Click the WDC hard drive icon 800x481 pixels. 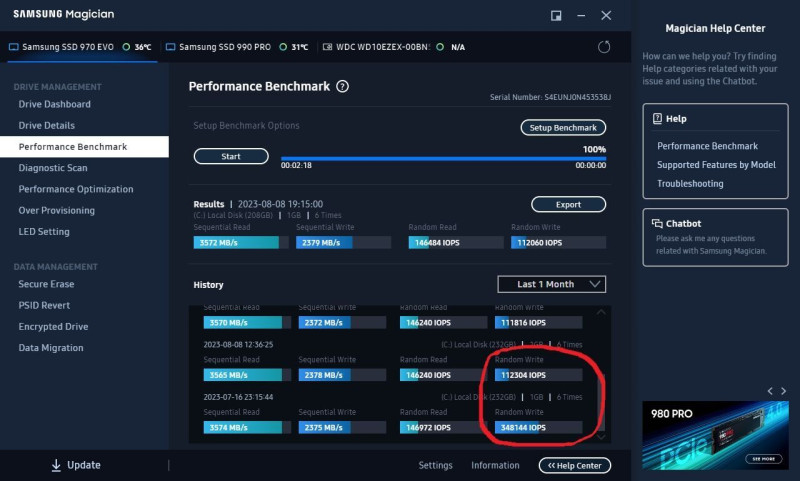click(x=327, y=47)
